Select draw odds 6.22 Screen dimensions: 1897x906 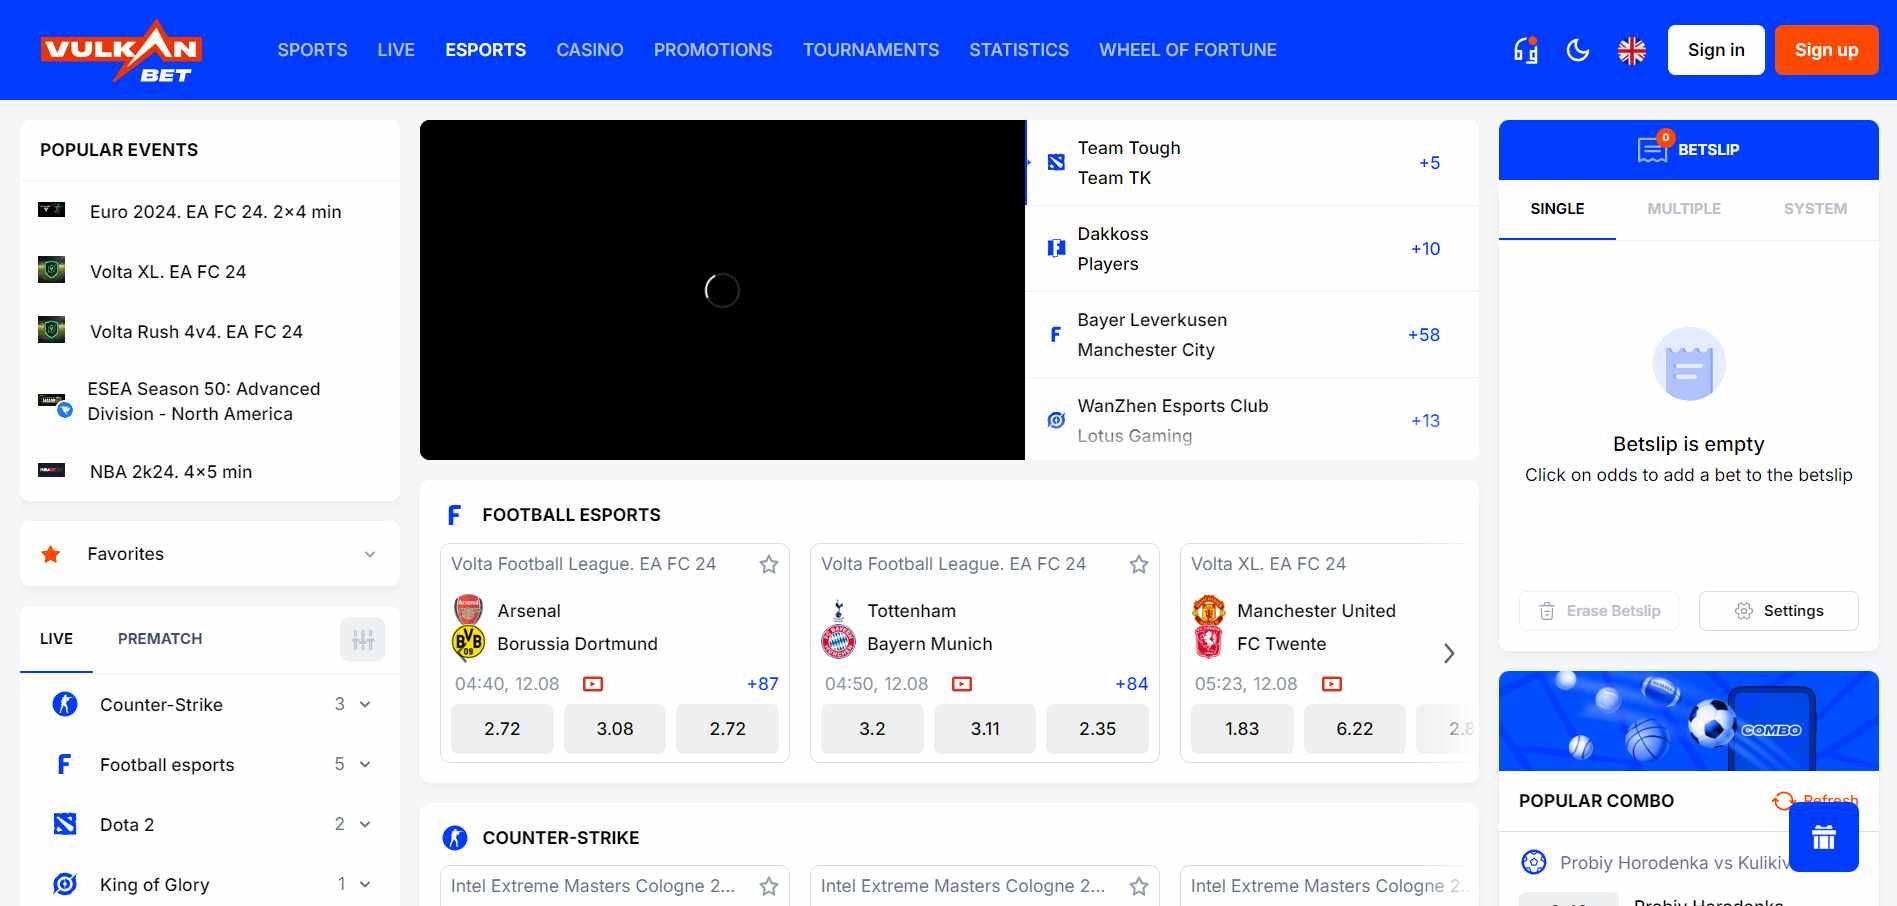click(x=1355, y=729)
